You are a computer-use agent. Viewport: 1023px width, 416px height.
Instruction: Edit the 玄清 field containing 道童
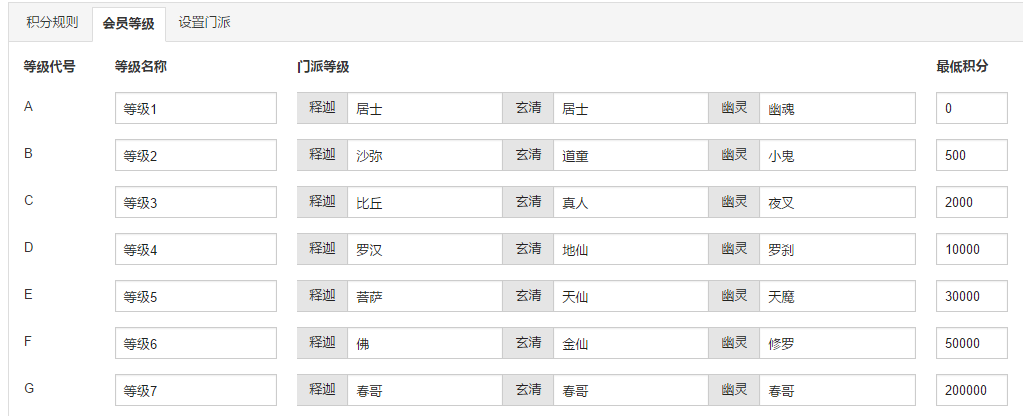630,155
